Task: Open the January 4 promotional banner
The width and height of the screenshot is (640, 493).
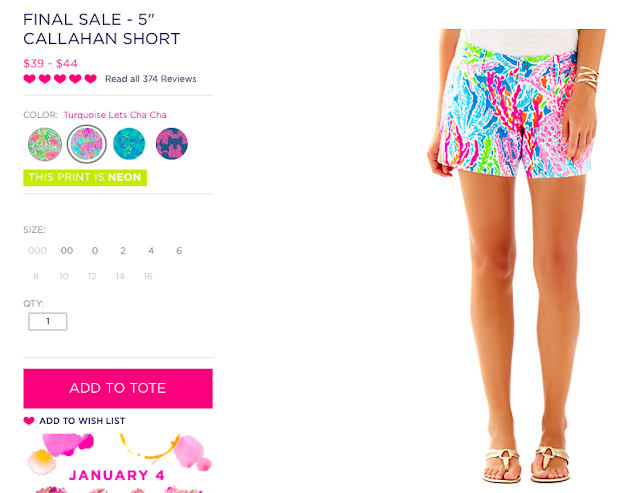Action: (118, 463)
